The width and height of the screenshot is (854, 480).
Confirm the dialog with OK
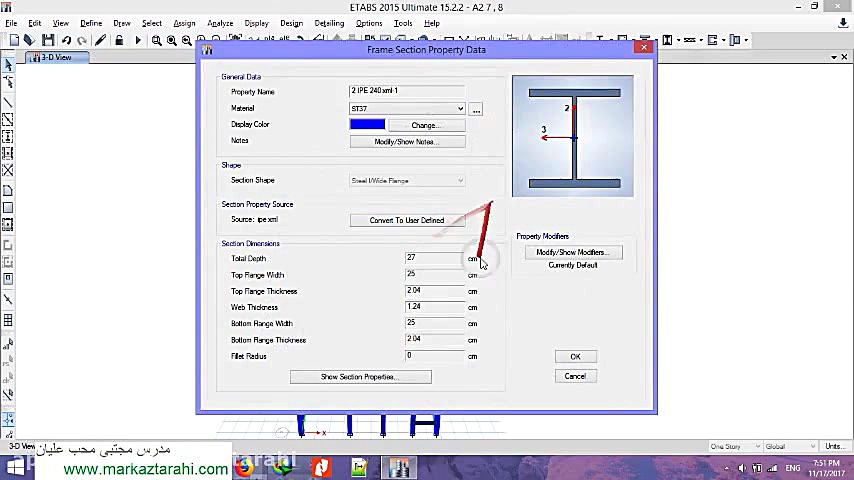click(576, 356)
